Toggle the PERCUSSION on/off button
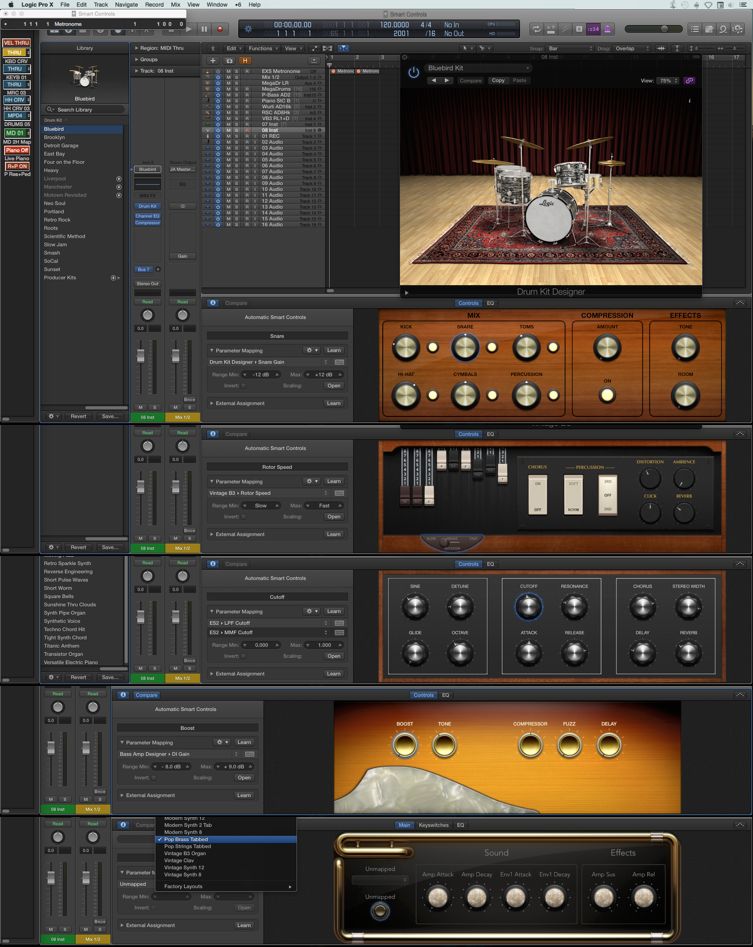Image resolution: width=753 pixels, height=947 pixels. 553,396
